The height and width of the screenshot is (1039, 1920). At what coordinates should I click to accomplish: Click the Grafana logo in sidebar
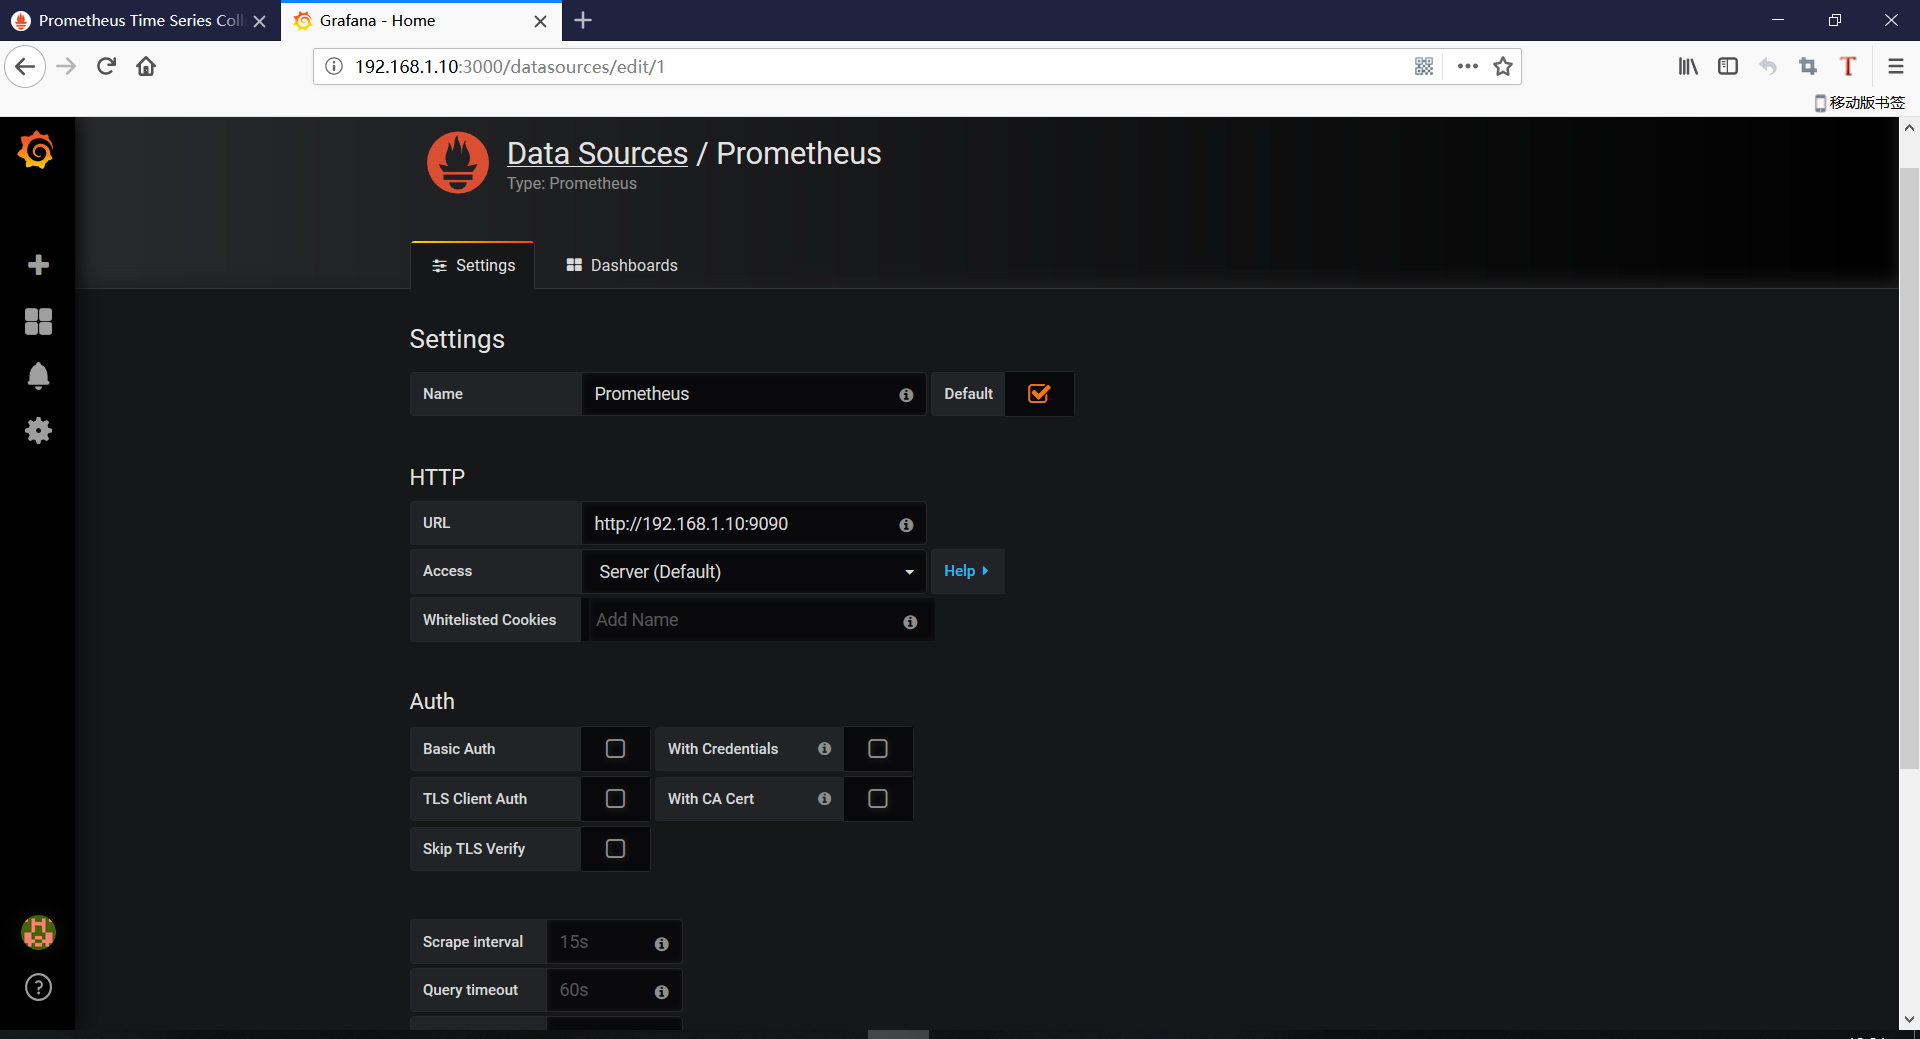coord(36,151)
